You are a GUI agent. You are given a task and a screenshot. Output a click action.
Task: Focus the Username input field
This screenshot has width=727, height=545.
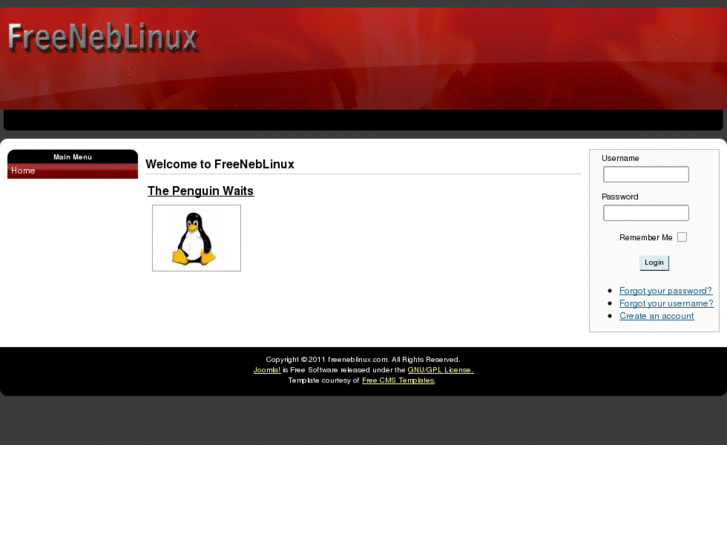(x=645, y=174)
